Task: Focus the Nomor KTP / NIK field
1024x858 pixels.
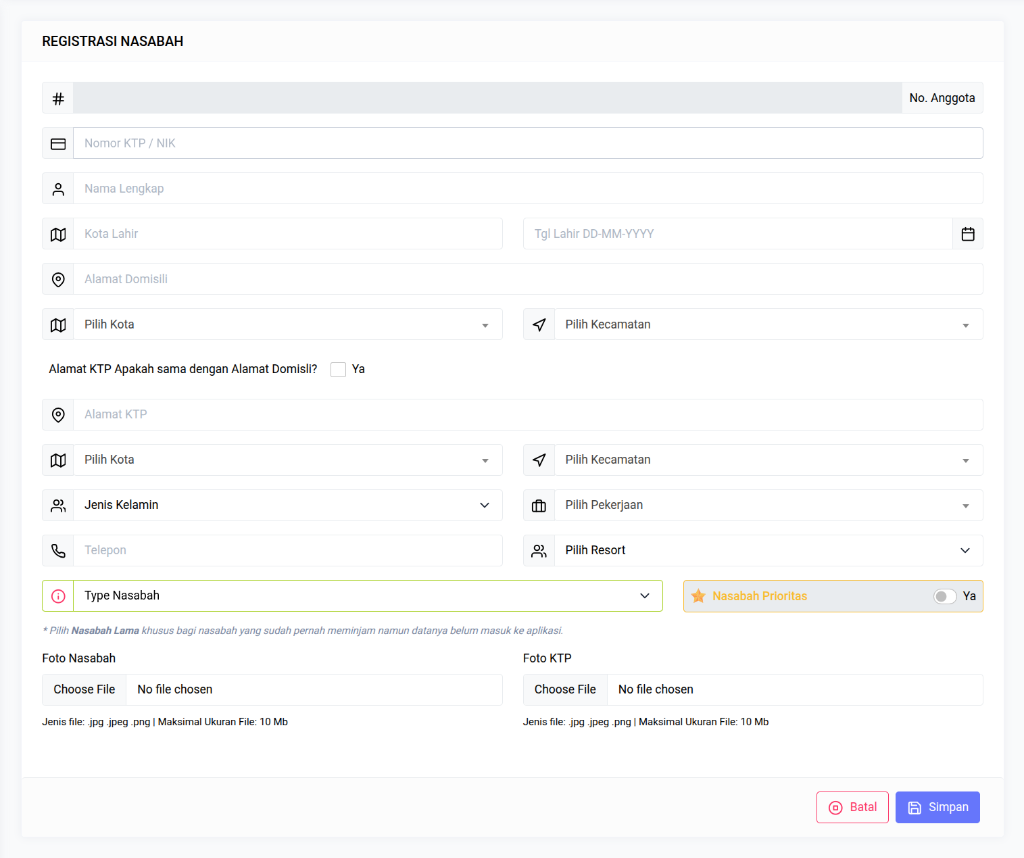Action: 527,144
